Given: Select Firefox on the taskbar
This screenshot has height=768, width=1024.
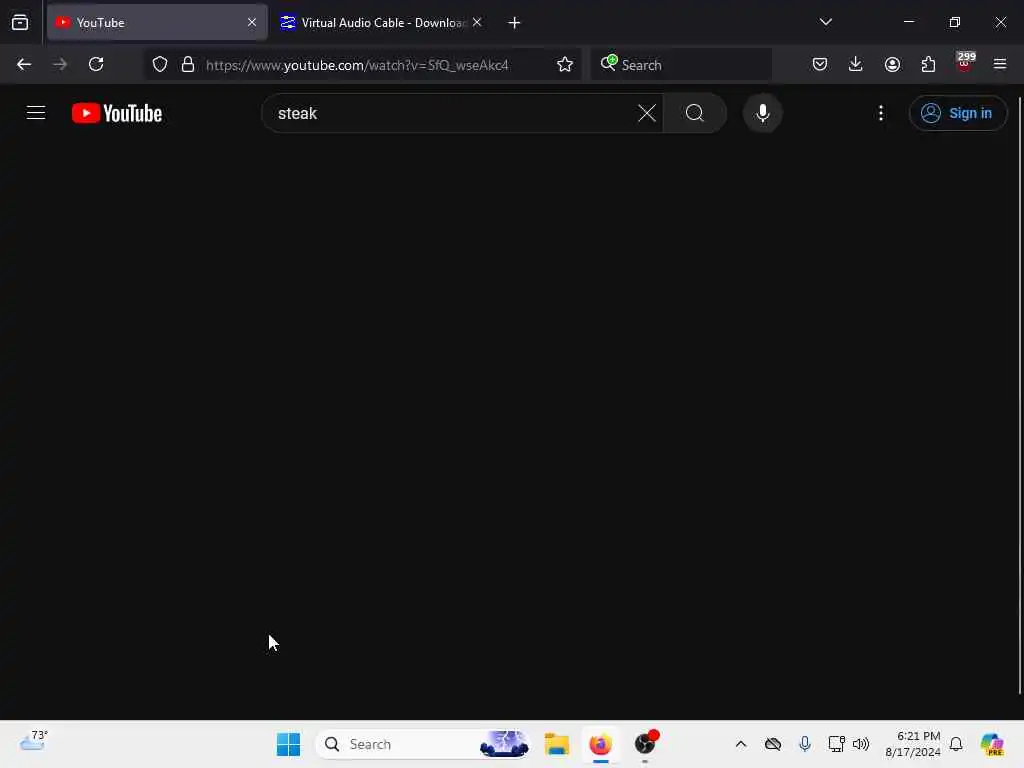Looking at the screenshot, I should [x=600, y=744].
